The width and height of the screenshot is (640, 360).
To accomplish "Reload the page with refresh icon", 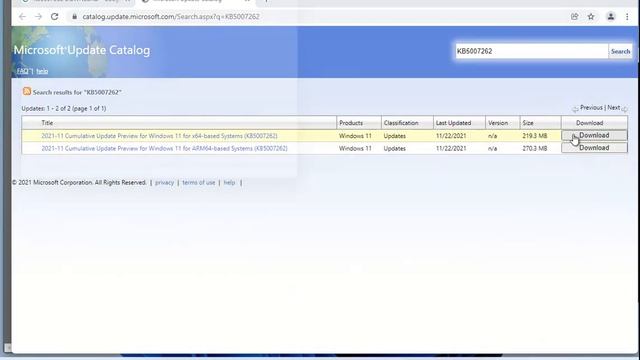I will click(54, 17).
